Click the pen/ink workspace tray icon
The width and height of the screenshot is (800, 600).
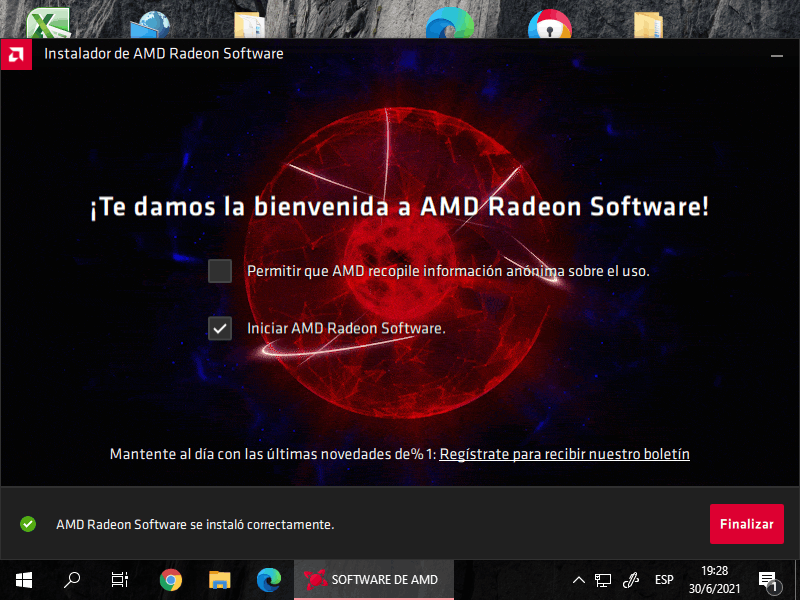631,580
